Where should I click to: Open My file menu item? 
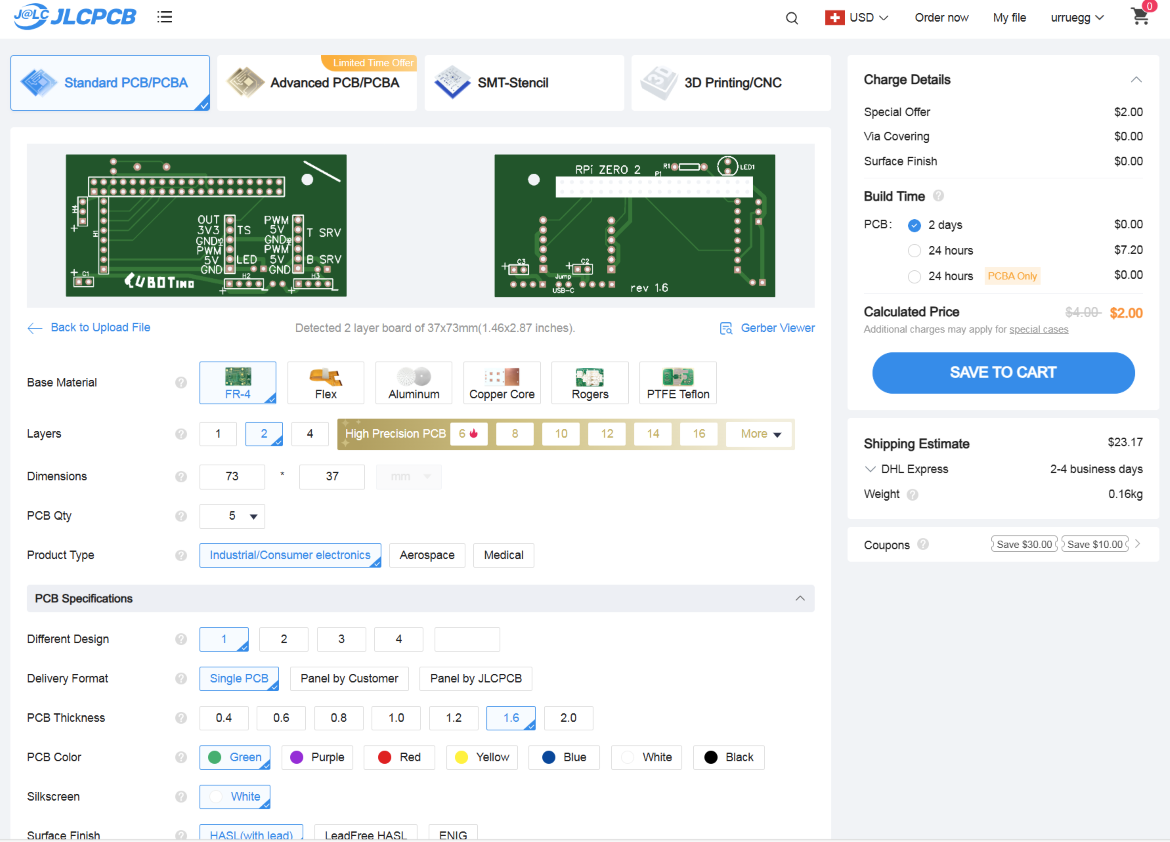1010,17
